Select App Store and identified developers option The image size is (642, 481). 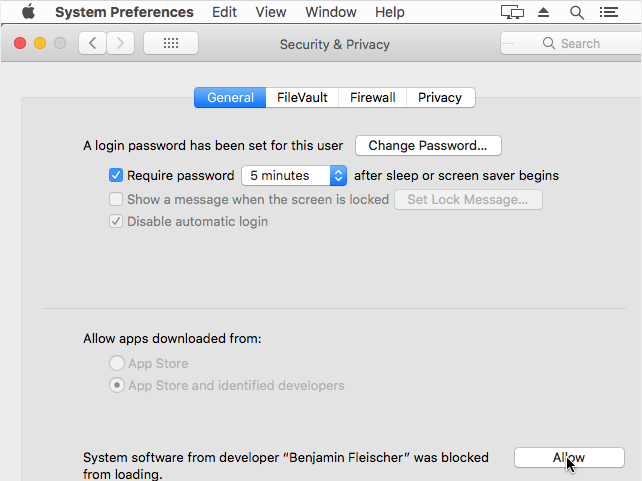point(117,385)
